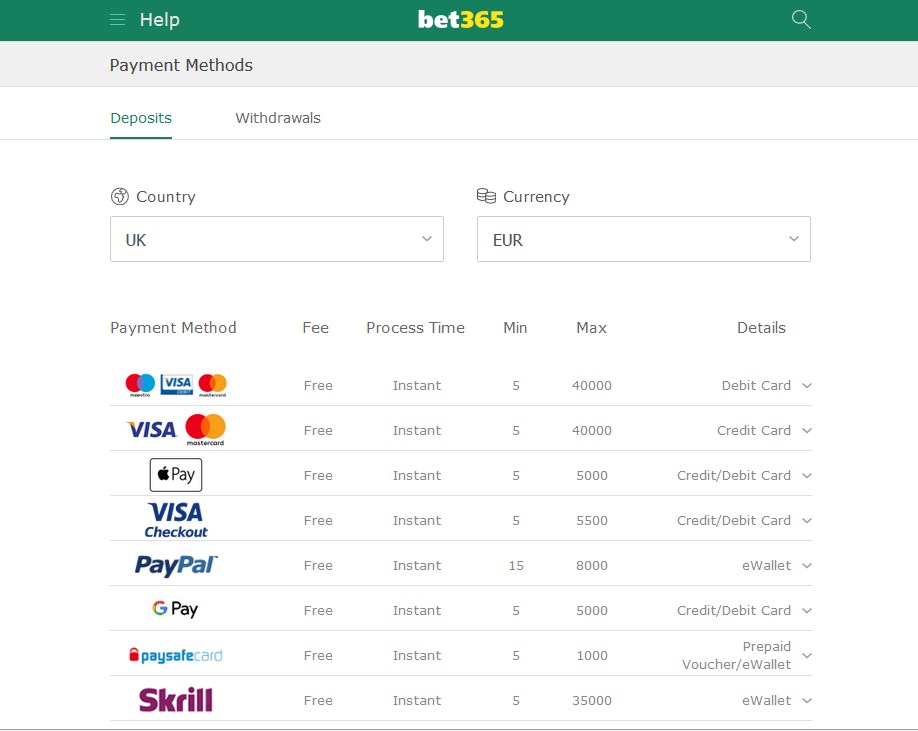Click the PayPal logo

tap(176, 565)
